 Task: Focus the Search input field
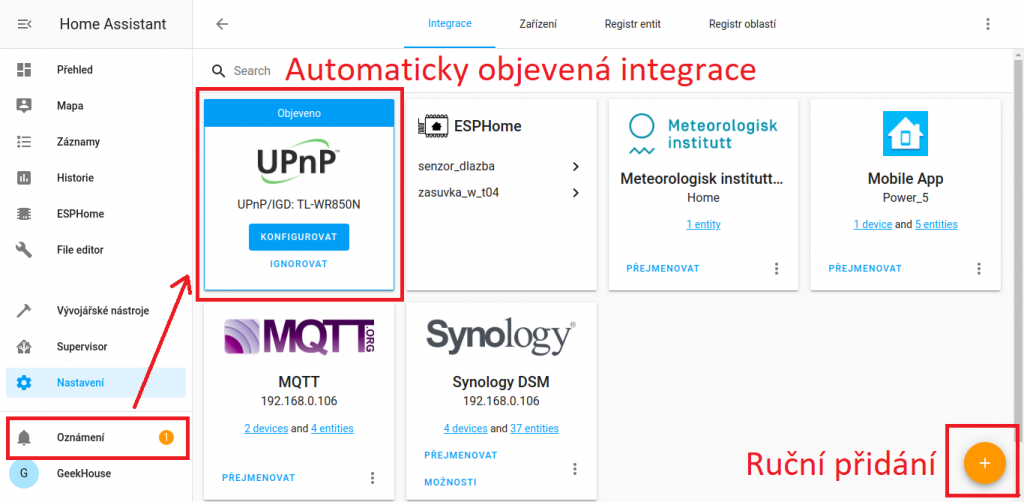[x=252, y=71]
